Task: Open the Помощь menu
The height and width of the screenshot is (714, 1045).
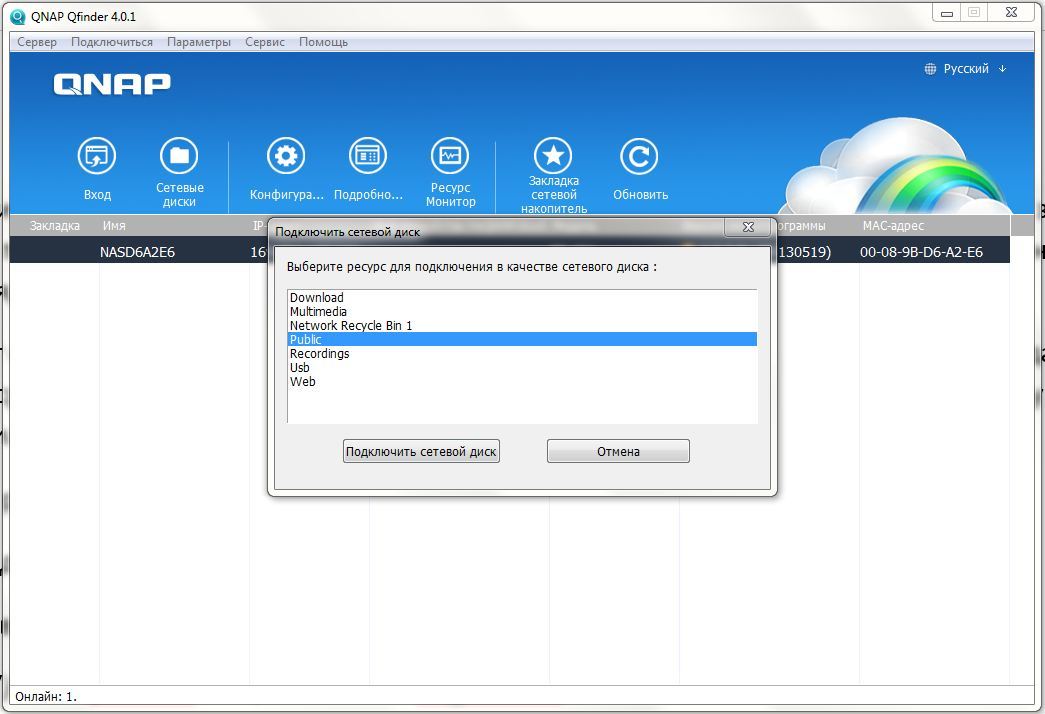Action: click(323, 42)
